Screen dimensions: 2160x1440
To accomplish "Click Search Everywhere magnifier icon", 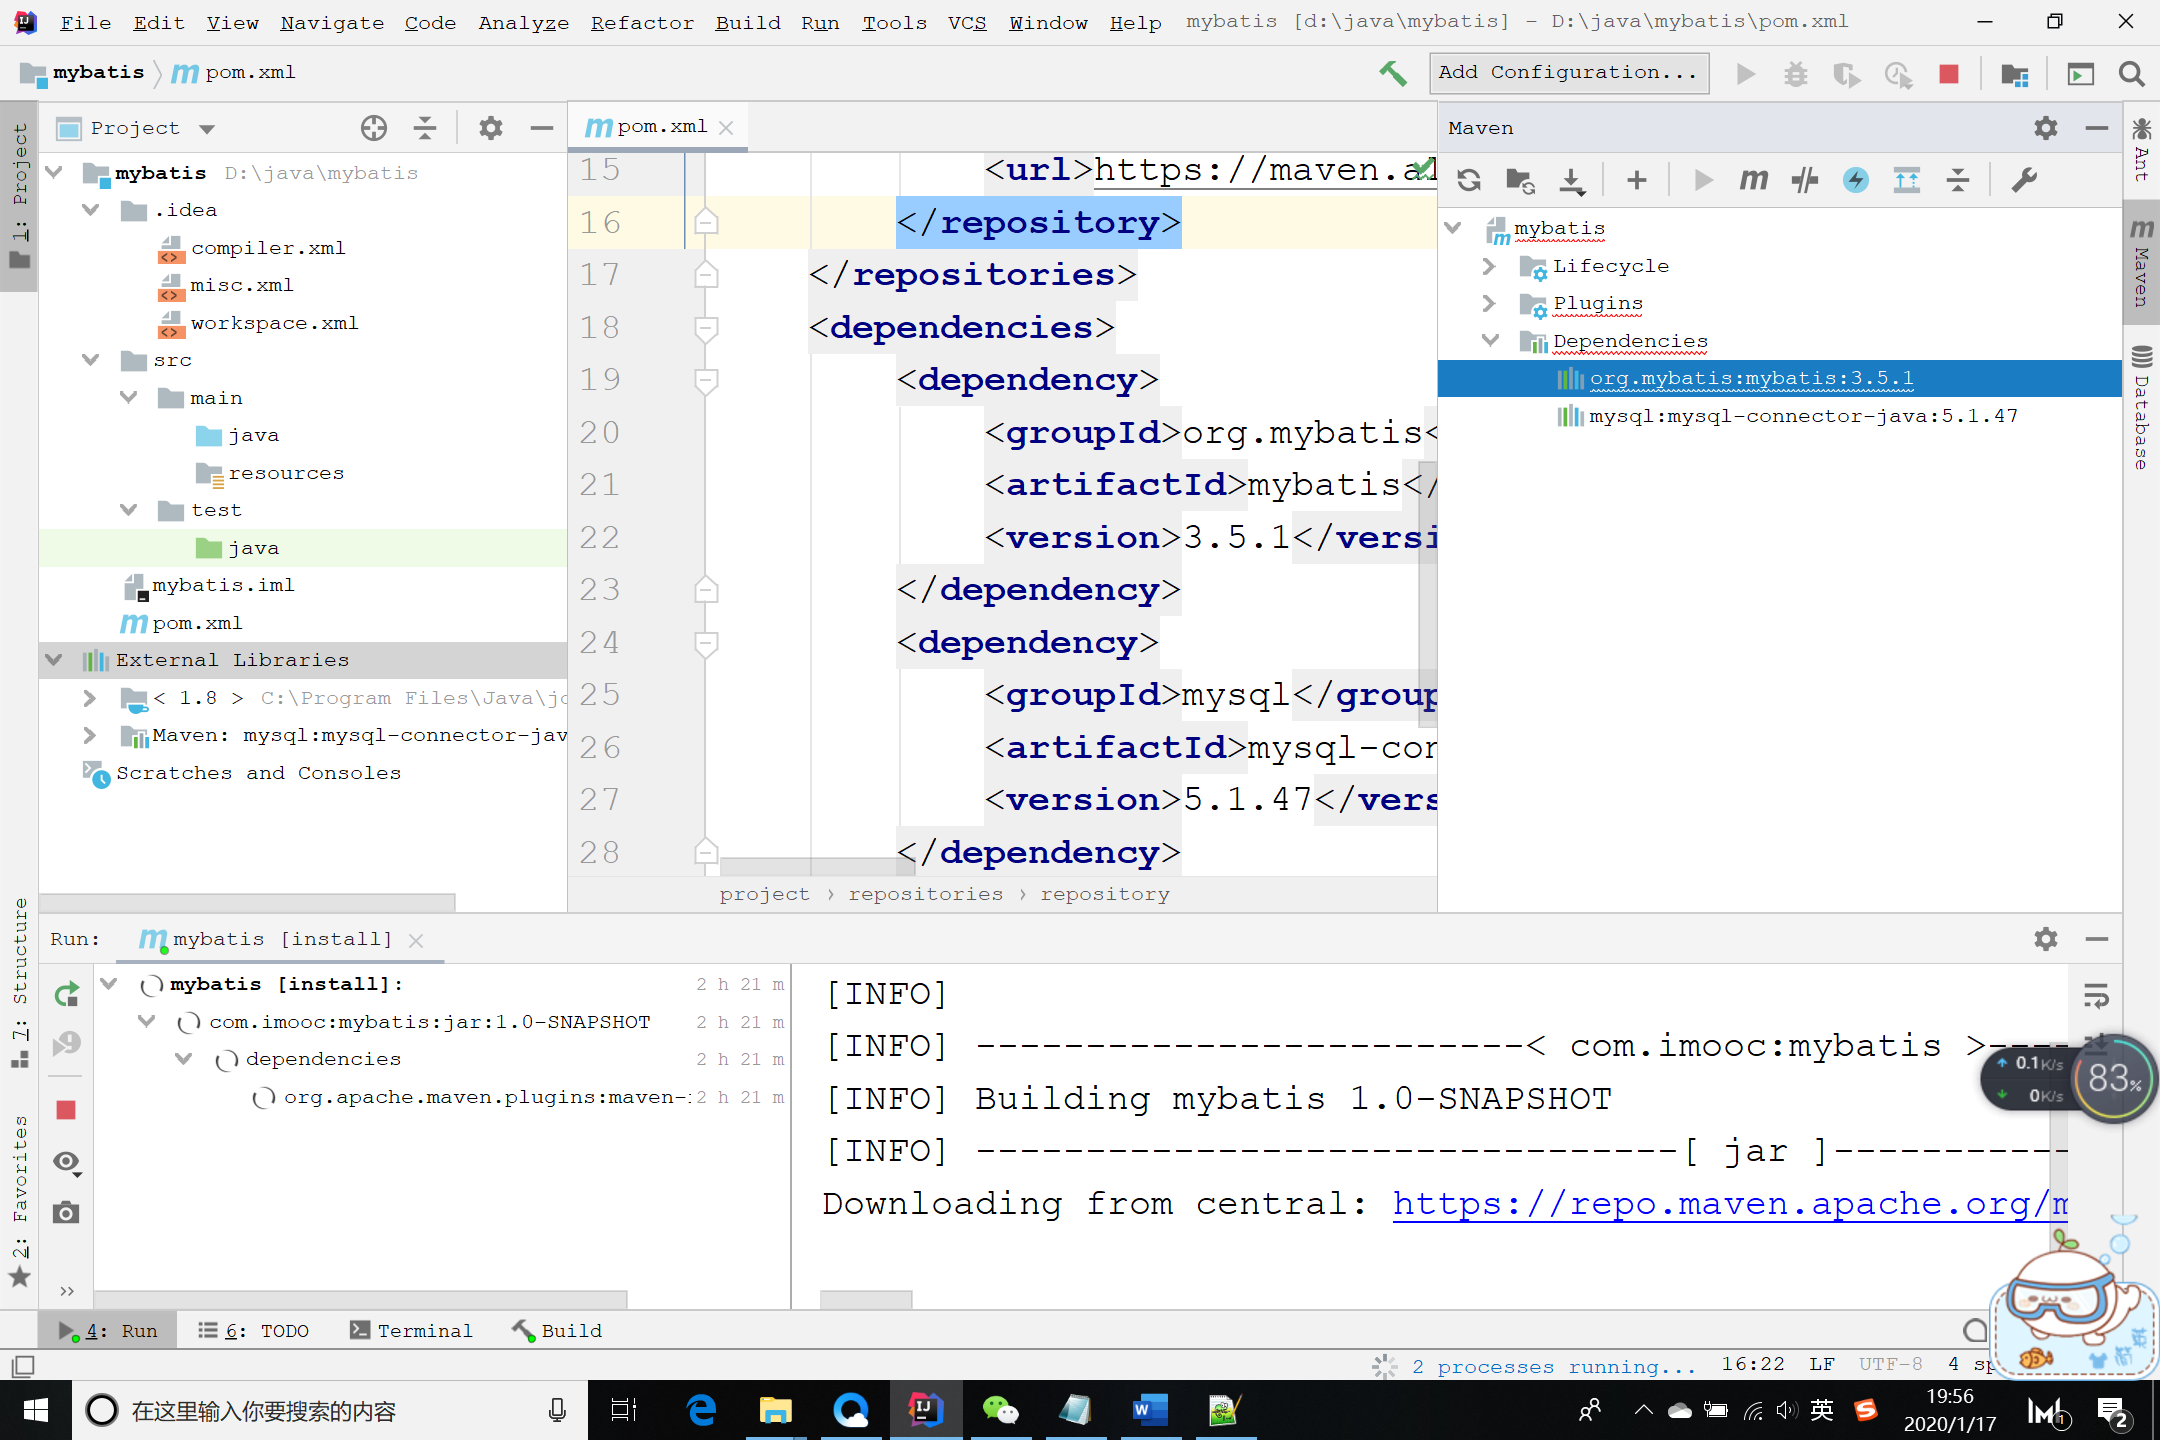I will [2131, 74].
